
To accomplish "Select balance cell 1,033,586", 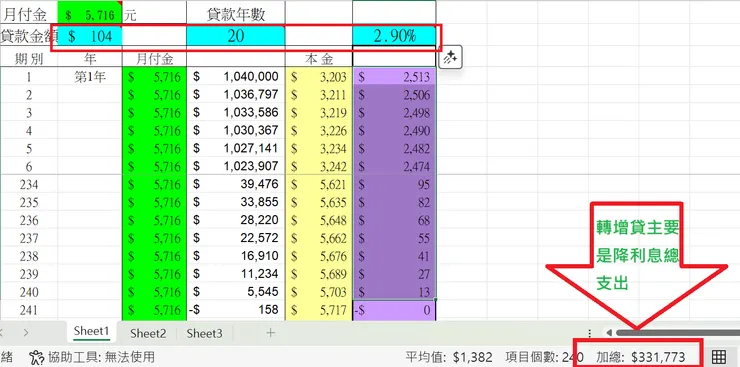I will tap(235, 113).
